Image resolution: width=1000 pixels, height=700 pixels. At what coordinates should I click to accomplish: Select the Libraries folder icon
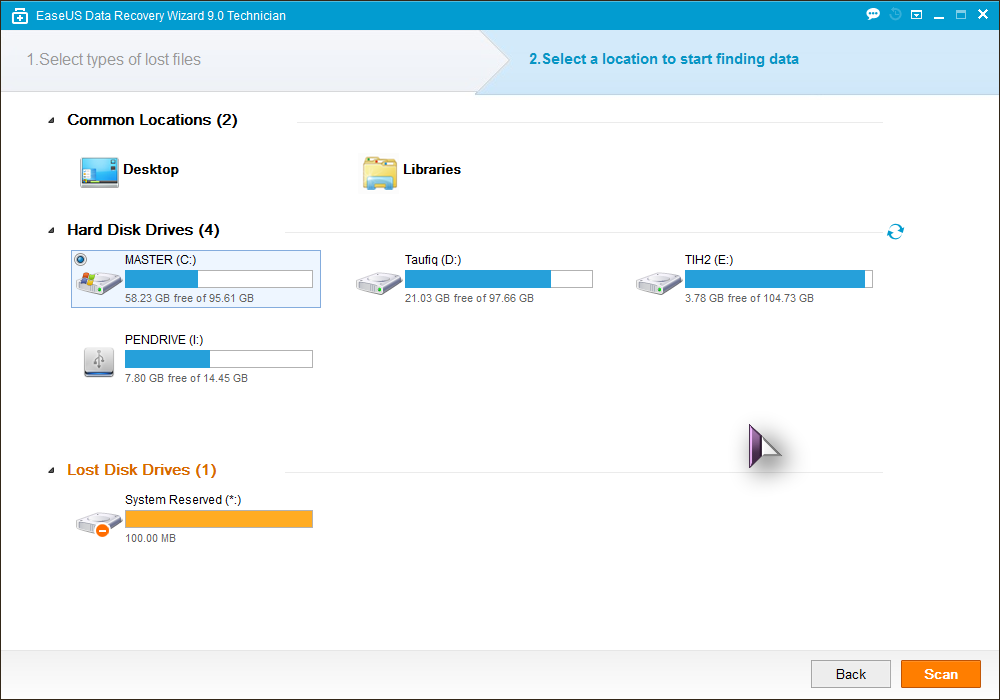[379, 173]
